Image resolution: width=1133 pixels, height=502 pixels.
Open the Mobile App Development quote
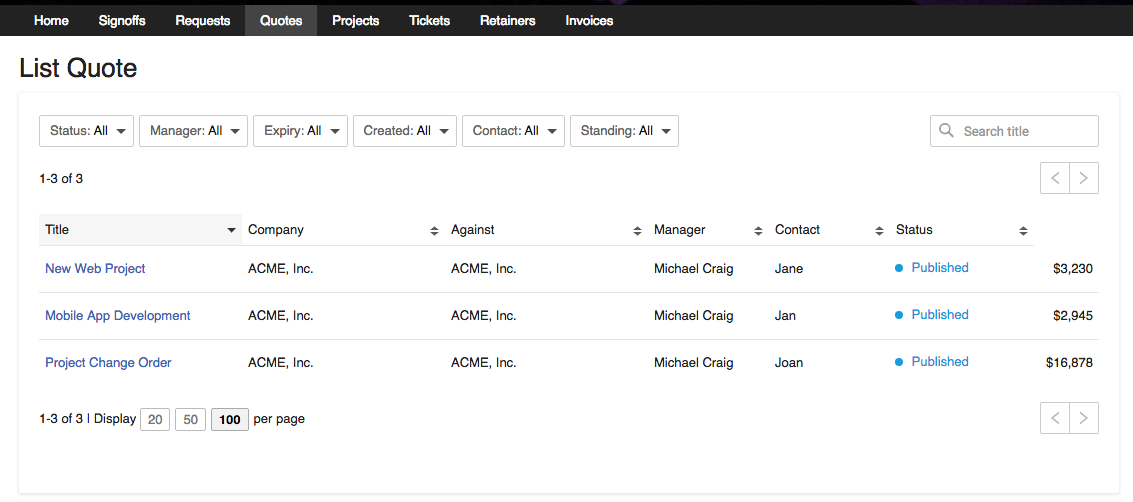point(117,315)
